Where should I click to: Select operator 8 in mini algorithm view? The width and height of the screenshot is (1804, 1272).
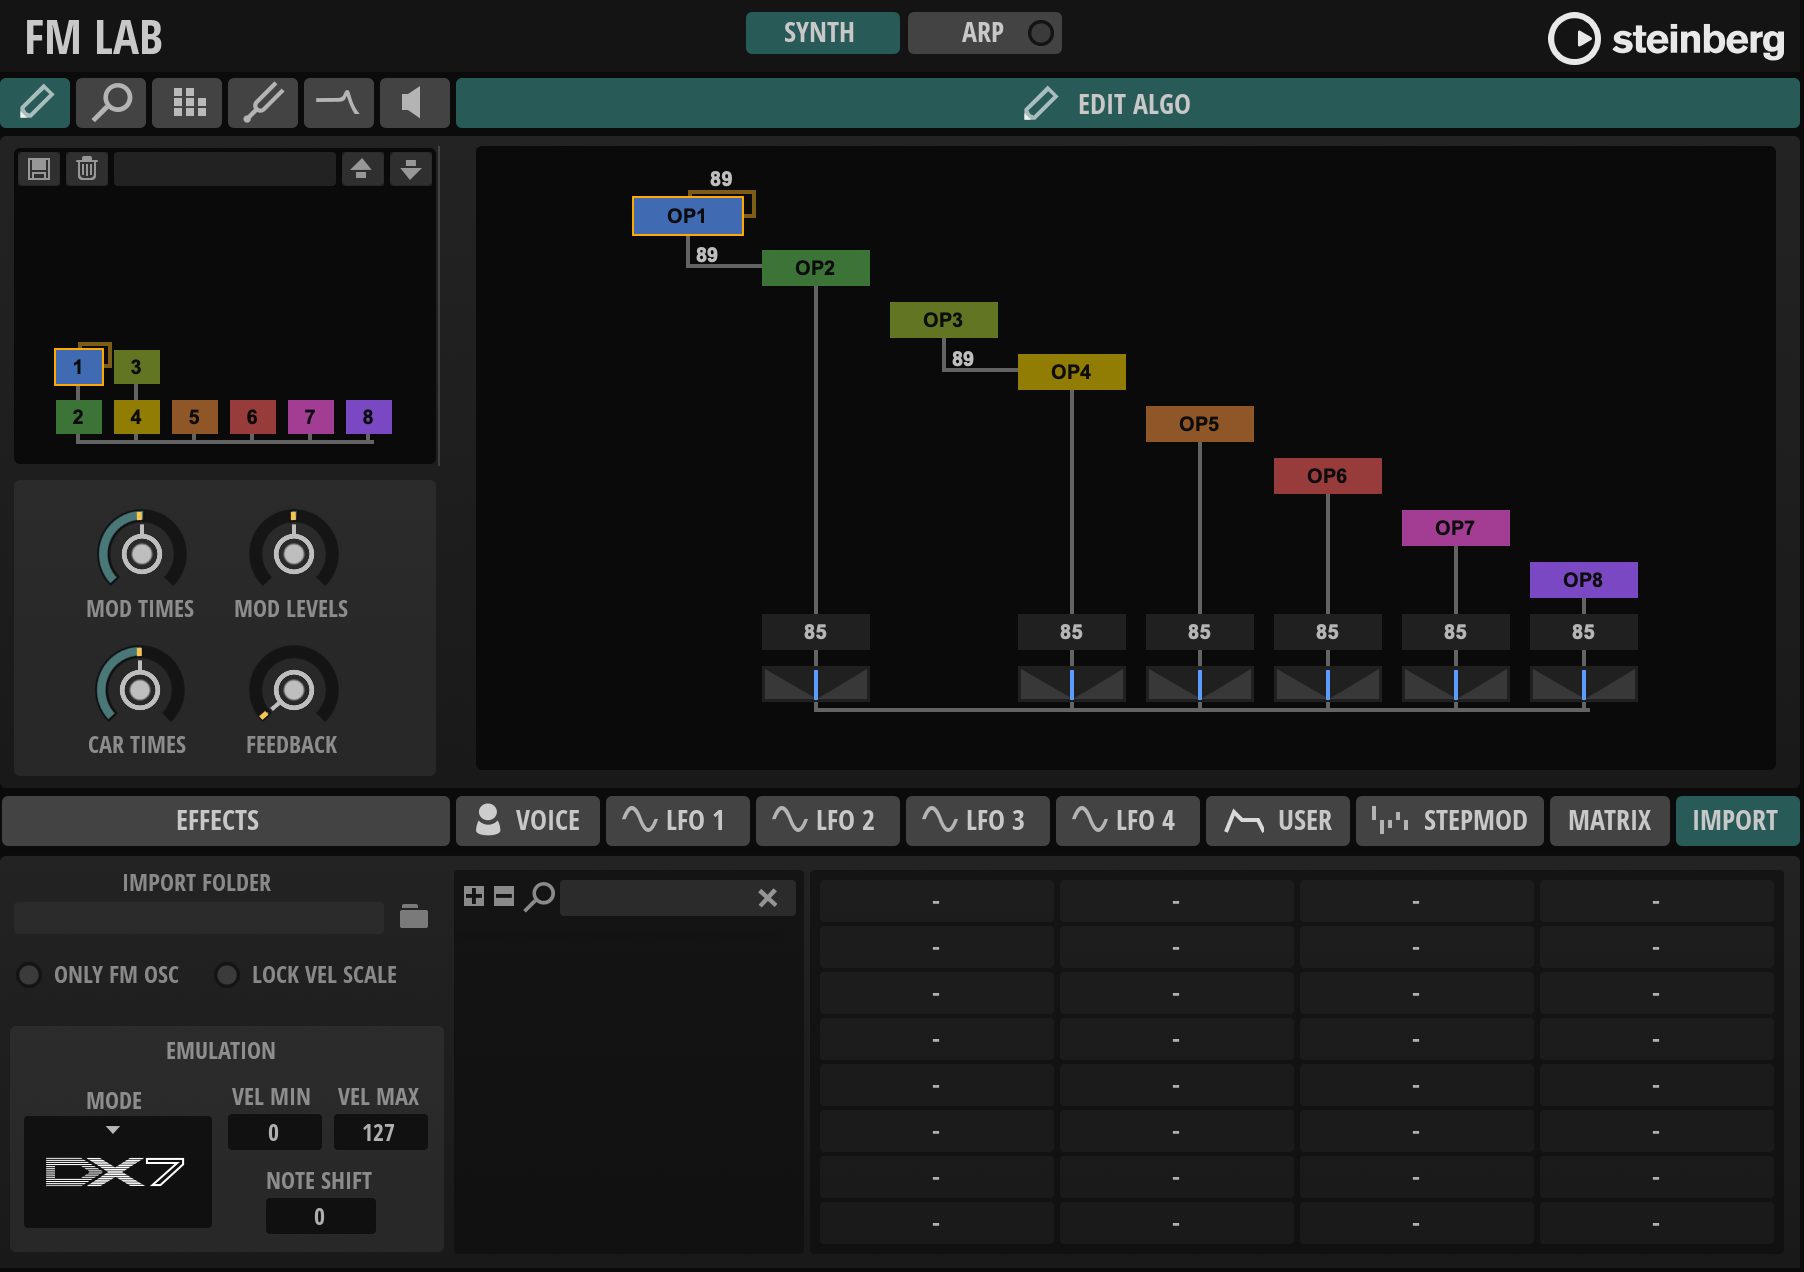(368, 417)
